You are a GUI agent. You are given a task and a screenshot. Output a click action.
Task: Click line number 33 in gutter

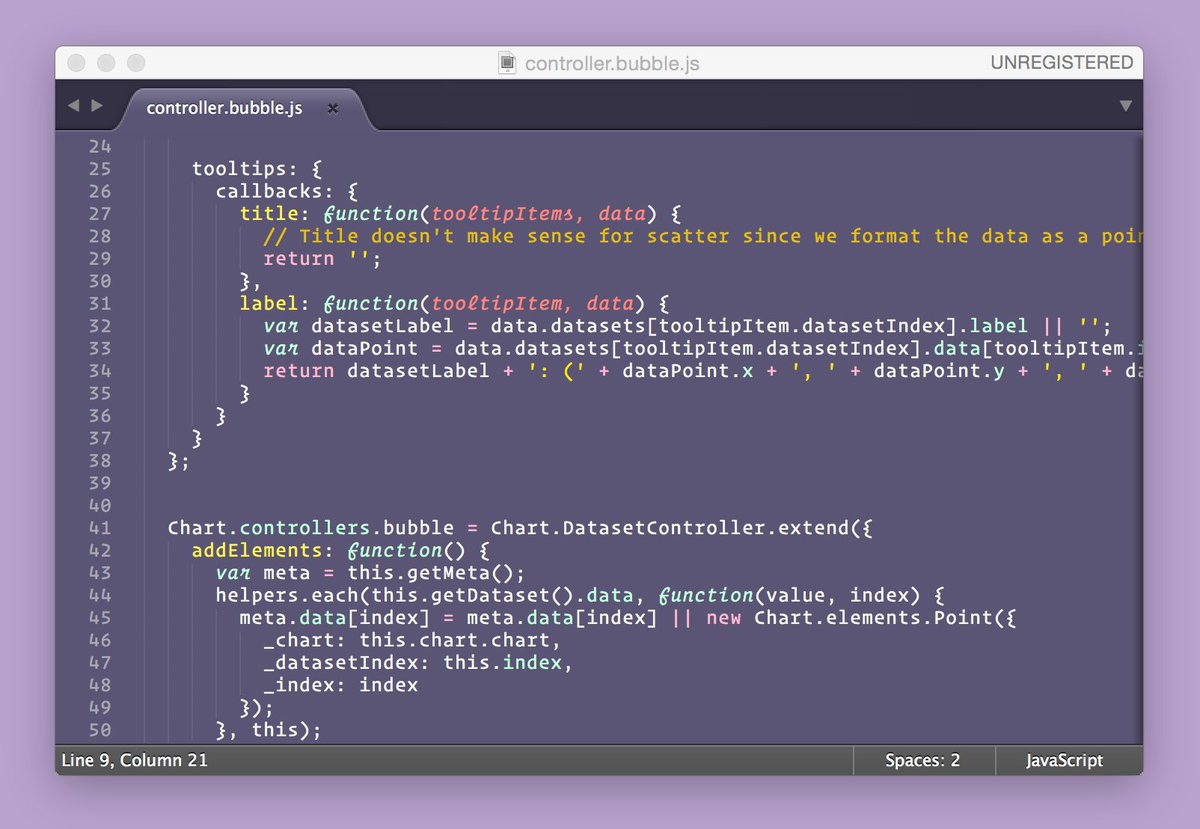point(100,348)
